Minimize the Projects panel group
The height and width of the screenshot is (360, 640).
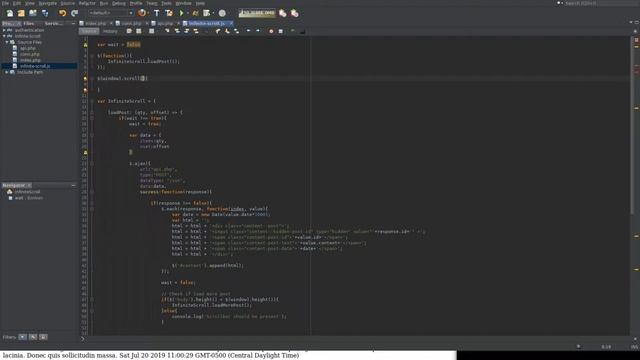point(73,23)
